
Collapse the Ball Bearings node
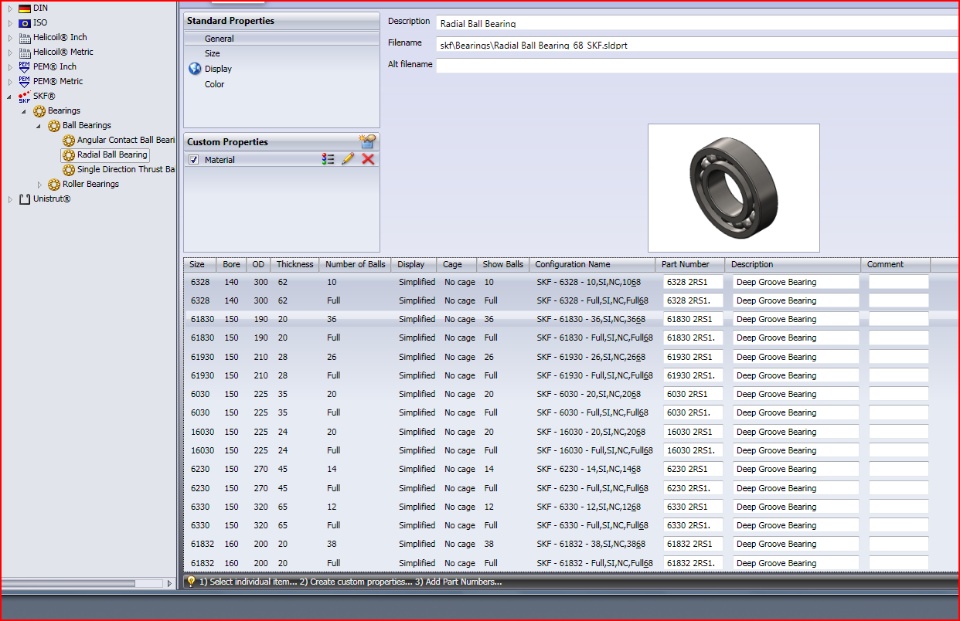pos(39,126)
